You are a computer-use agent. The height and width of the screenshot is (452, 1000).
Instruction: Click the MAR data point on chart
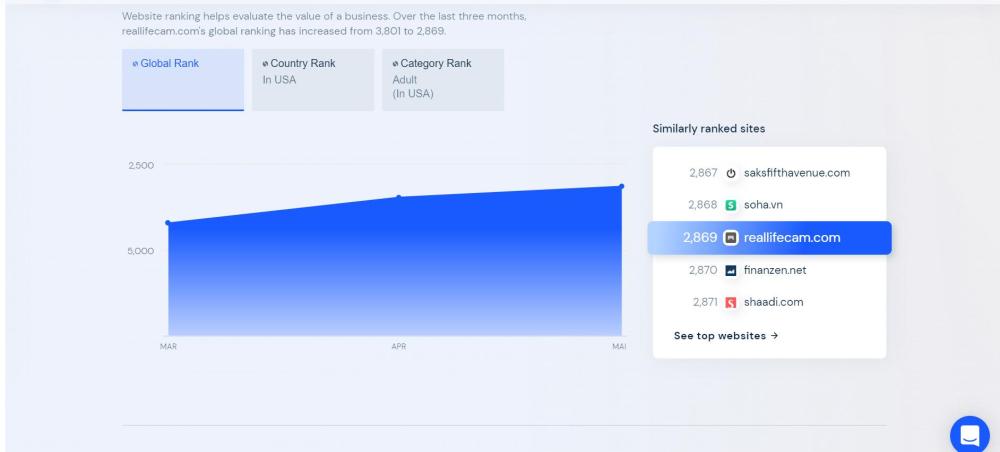pyautogui.click(x=168, y=223)
